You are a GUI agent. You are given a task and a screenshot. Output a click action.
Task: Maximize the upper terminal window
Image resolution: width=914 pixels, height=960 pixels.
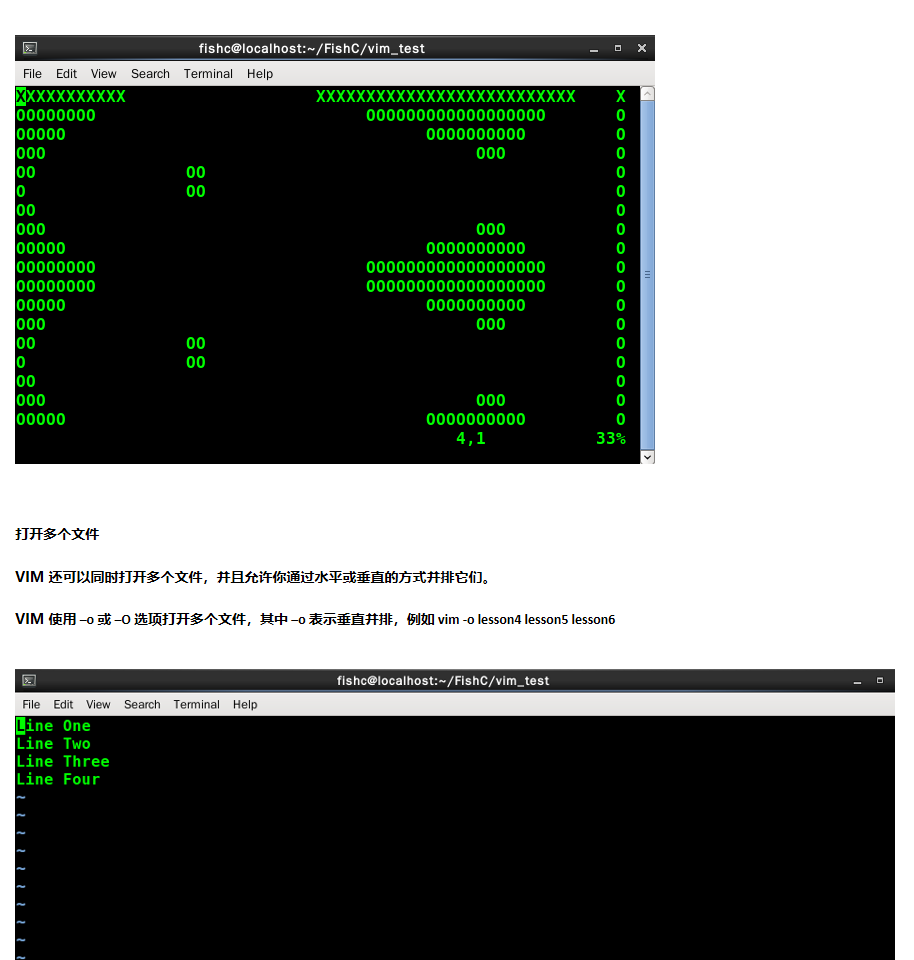tap(618, 48)
